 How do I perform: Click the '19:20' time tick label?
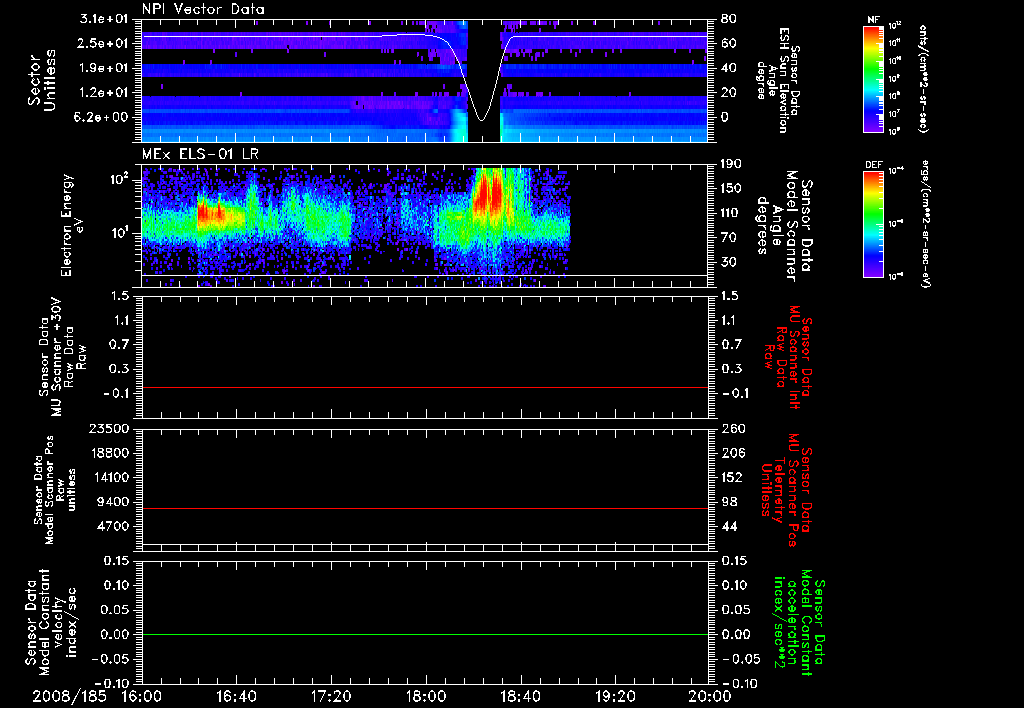615,696
